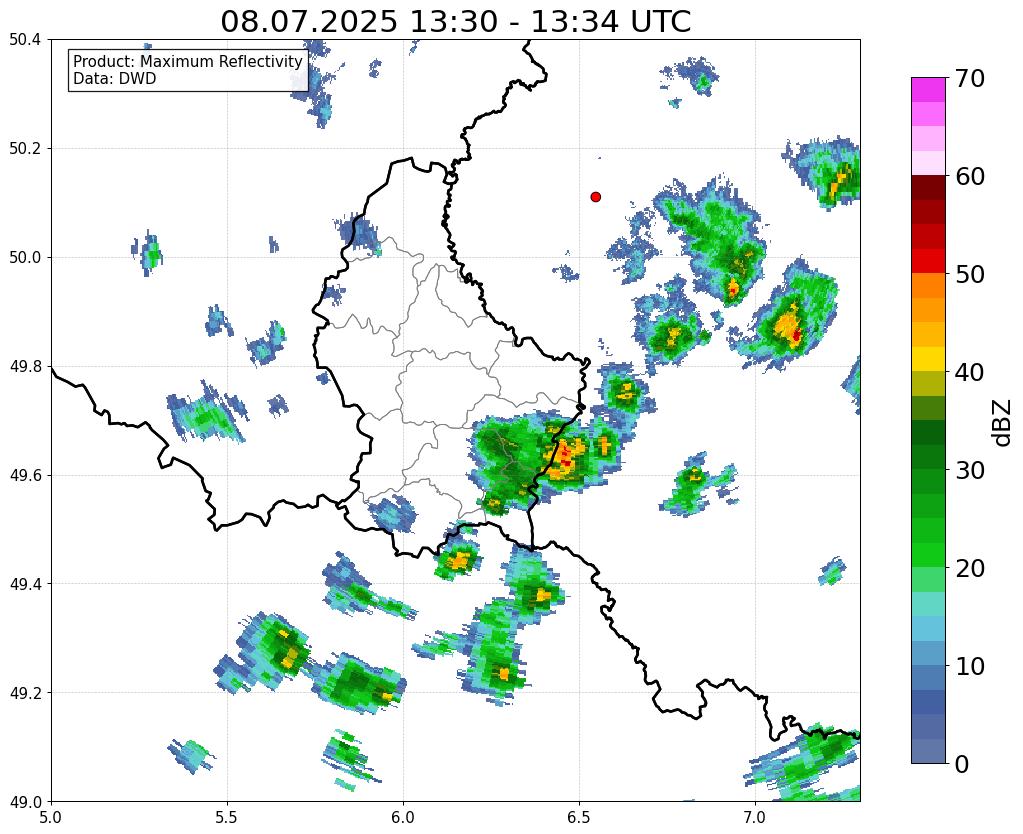Click the 'Product: Maximum Reflectivity' label
Screen dimensions: 1023x834
[188, 61]
